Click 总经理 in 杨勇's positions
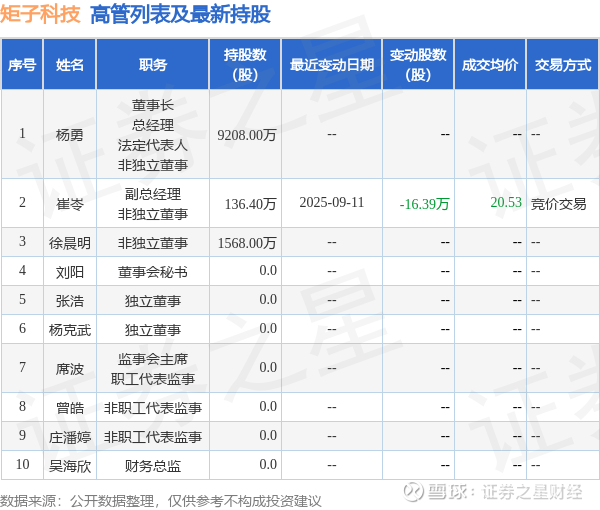The height and width of the screenshot is (510, 600). click(x=153, y=125)
